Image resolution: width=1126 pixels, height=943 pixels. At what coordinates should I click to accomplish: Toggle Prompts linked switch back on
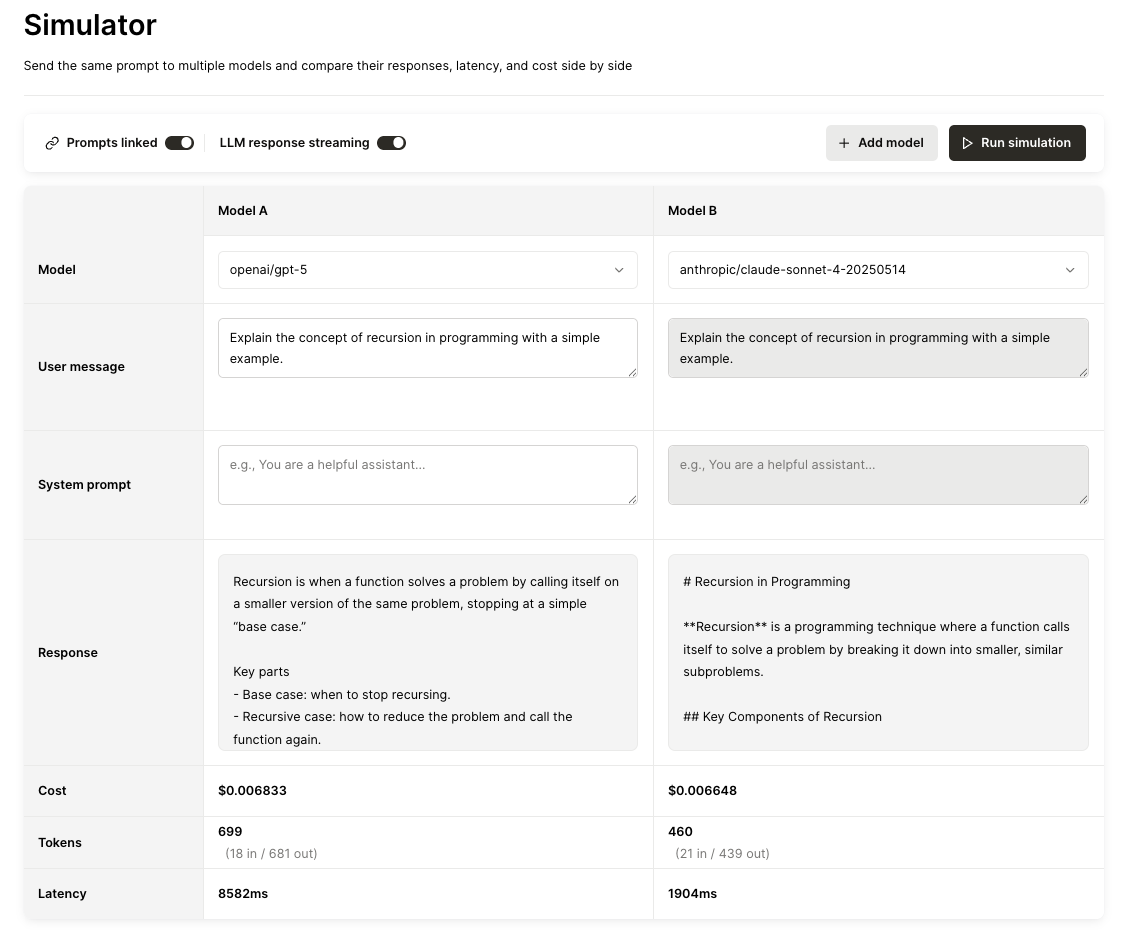pyautogui.click(x=180, y=142)
